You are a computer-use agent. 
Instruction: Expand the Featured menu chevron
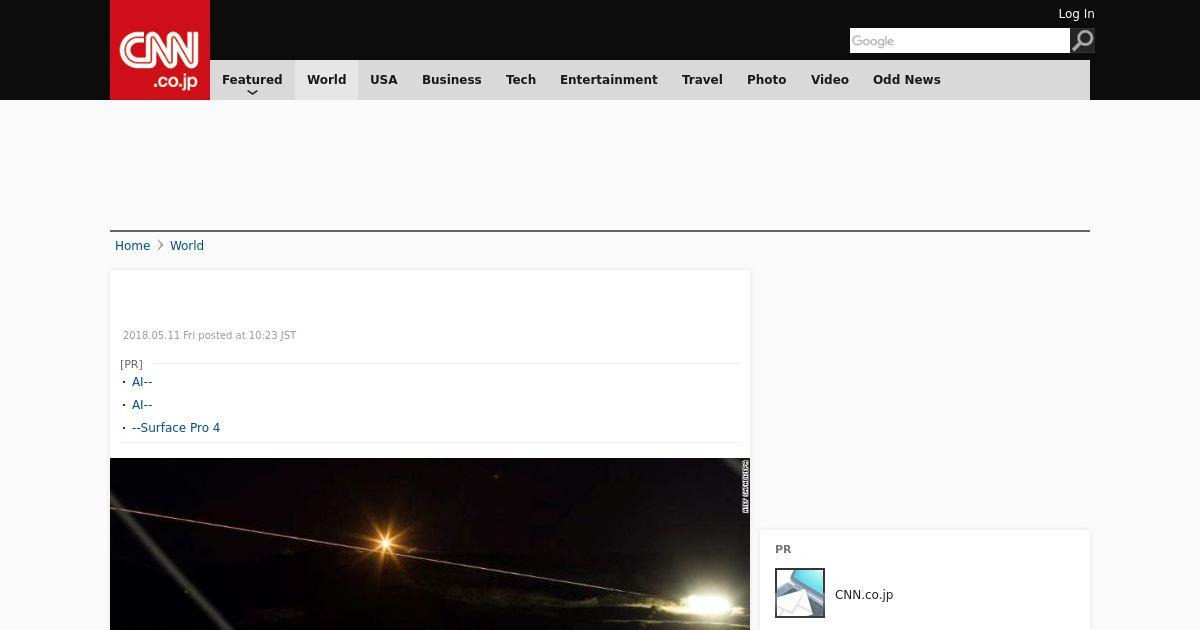[x=252, y=93]
